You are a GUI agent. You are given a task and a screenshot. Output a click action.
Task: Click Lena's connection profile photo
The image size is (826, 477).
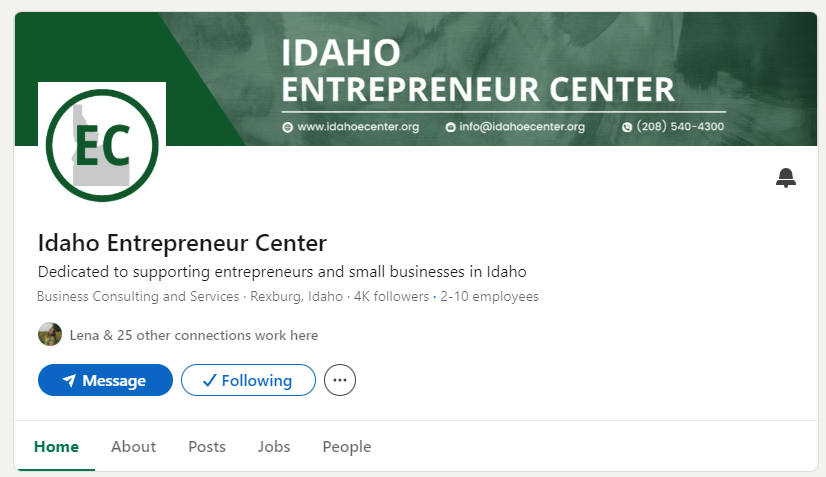tap(50, 334)
